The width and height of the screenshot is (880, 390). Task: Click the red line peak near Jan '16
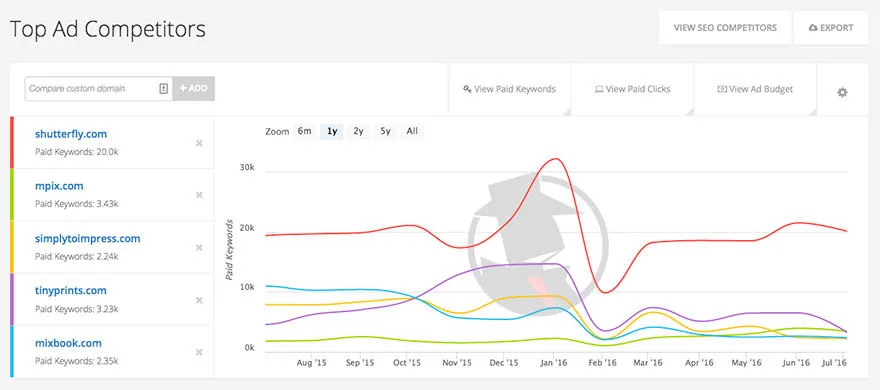(555, 159)
